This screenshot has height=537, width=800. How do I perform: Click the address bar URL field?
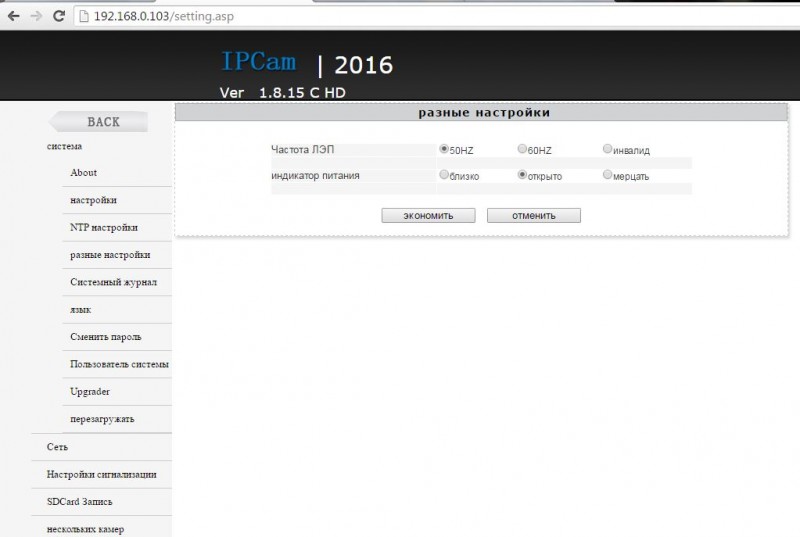tap(439, 16)
